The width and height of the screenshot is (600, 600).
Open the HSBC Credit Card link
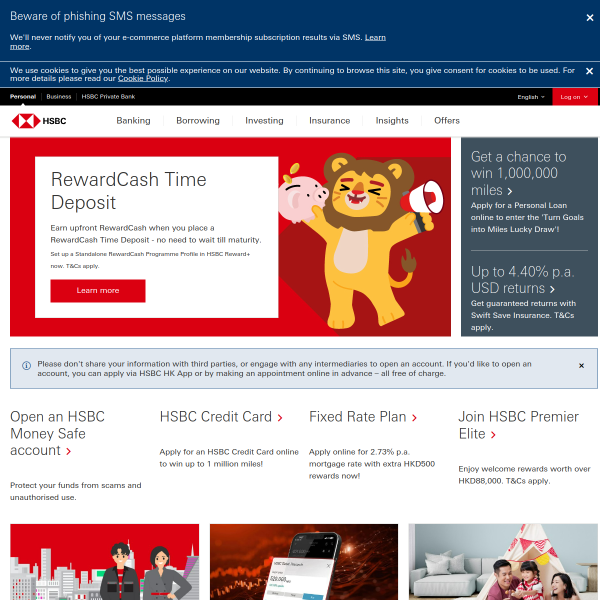221,417
